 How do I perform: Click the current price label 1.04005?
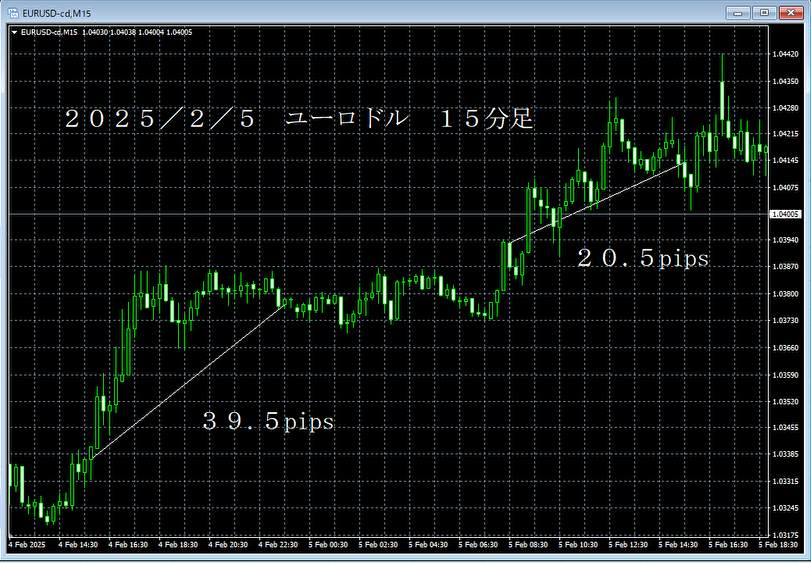pos(787,214)
